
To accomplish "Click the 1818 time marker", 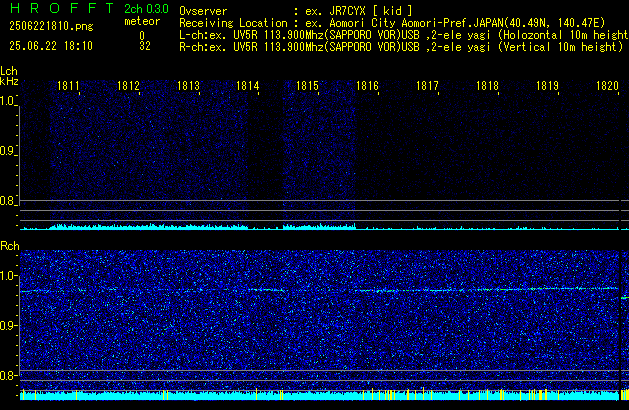I will [487, 86].
